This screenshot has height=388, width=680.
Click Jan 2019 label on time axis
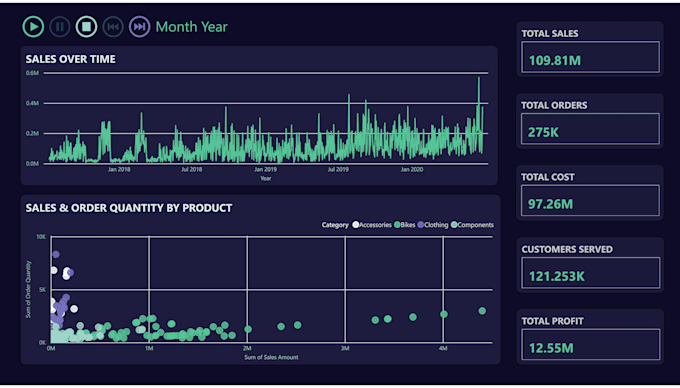tap(265, 170)
